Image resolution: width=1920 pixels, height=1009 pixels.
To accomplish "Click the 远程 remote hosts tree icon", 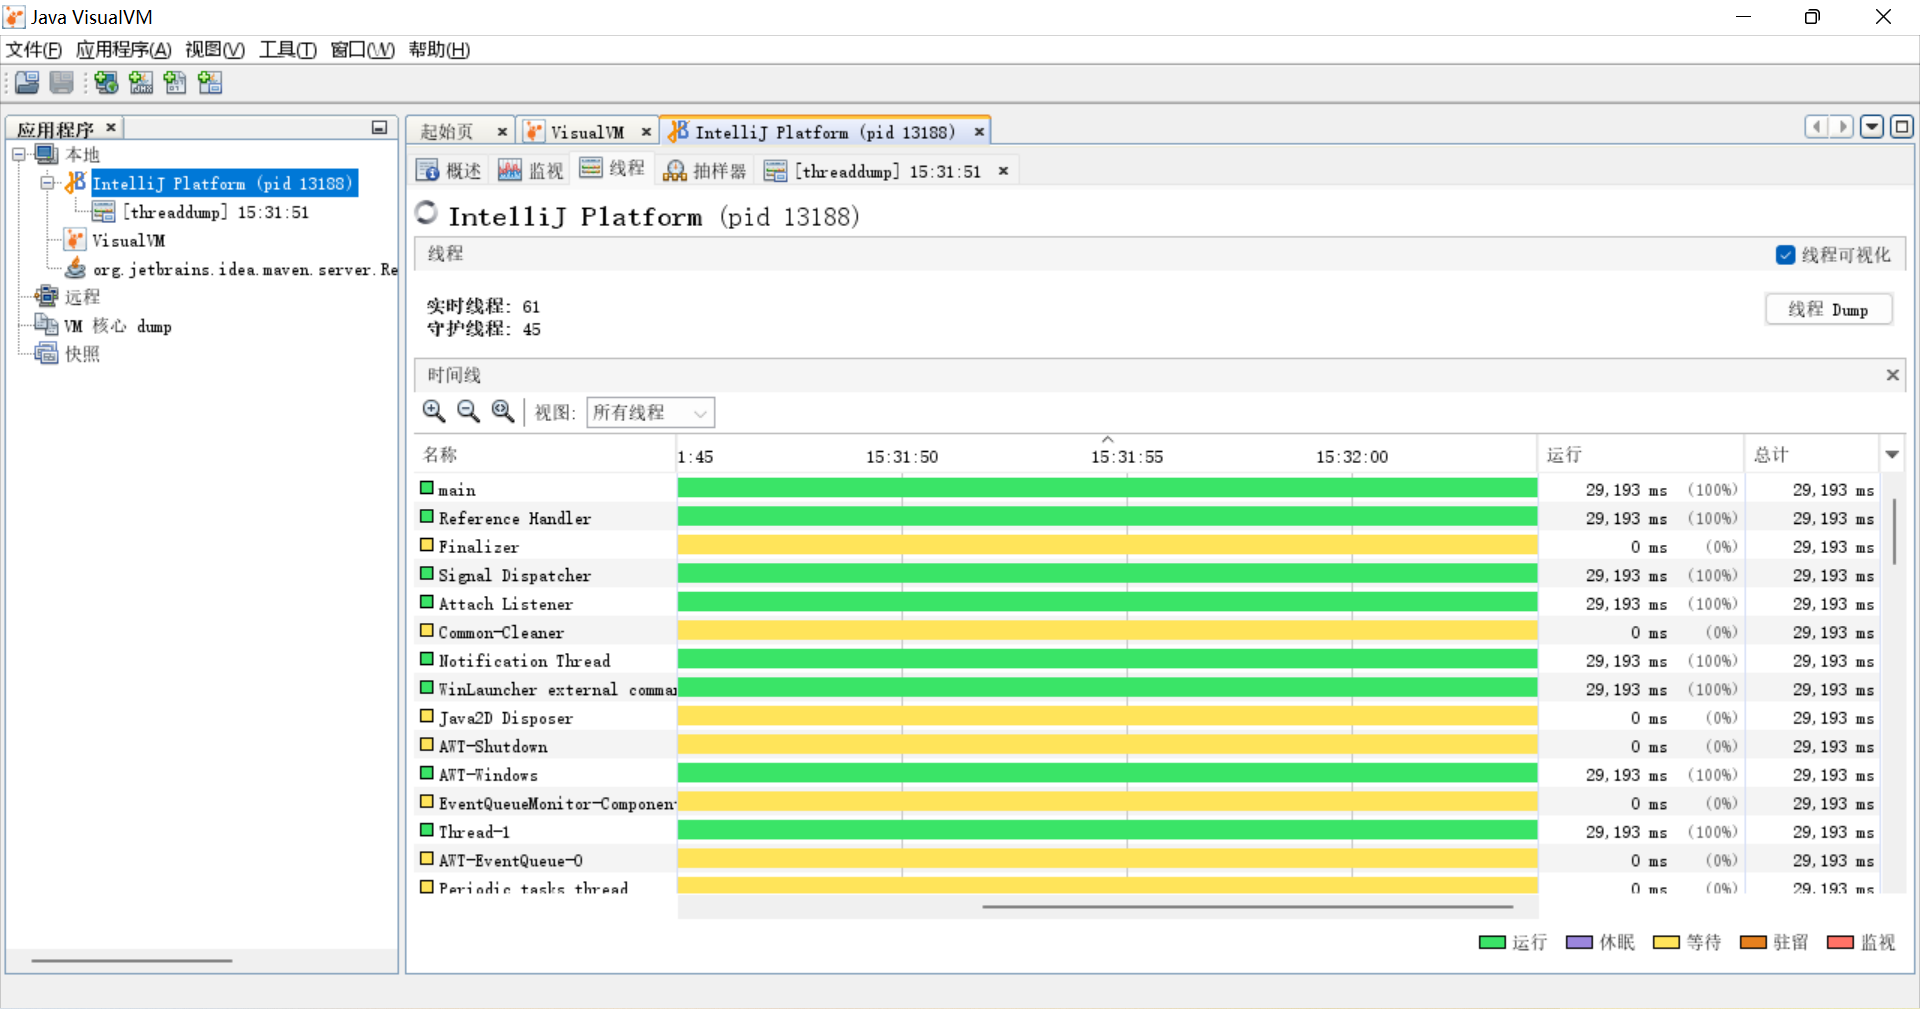I will [x=46, y=296].
